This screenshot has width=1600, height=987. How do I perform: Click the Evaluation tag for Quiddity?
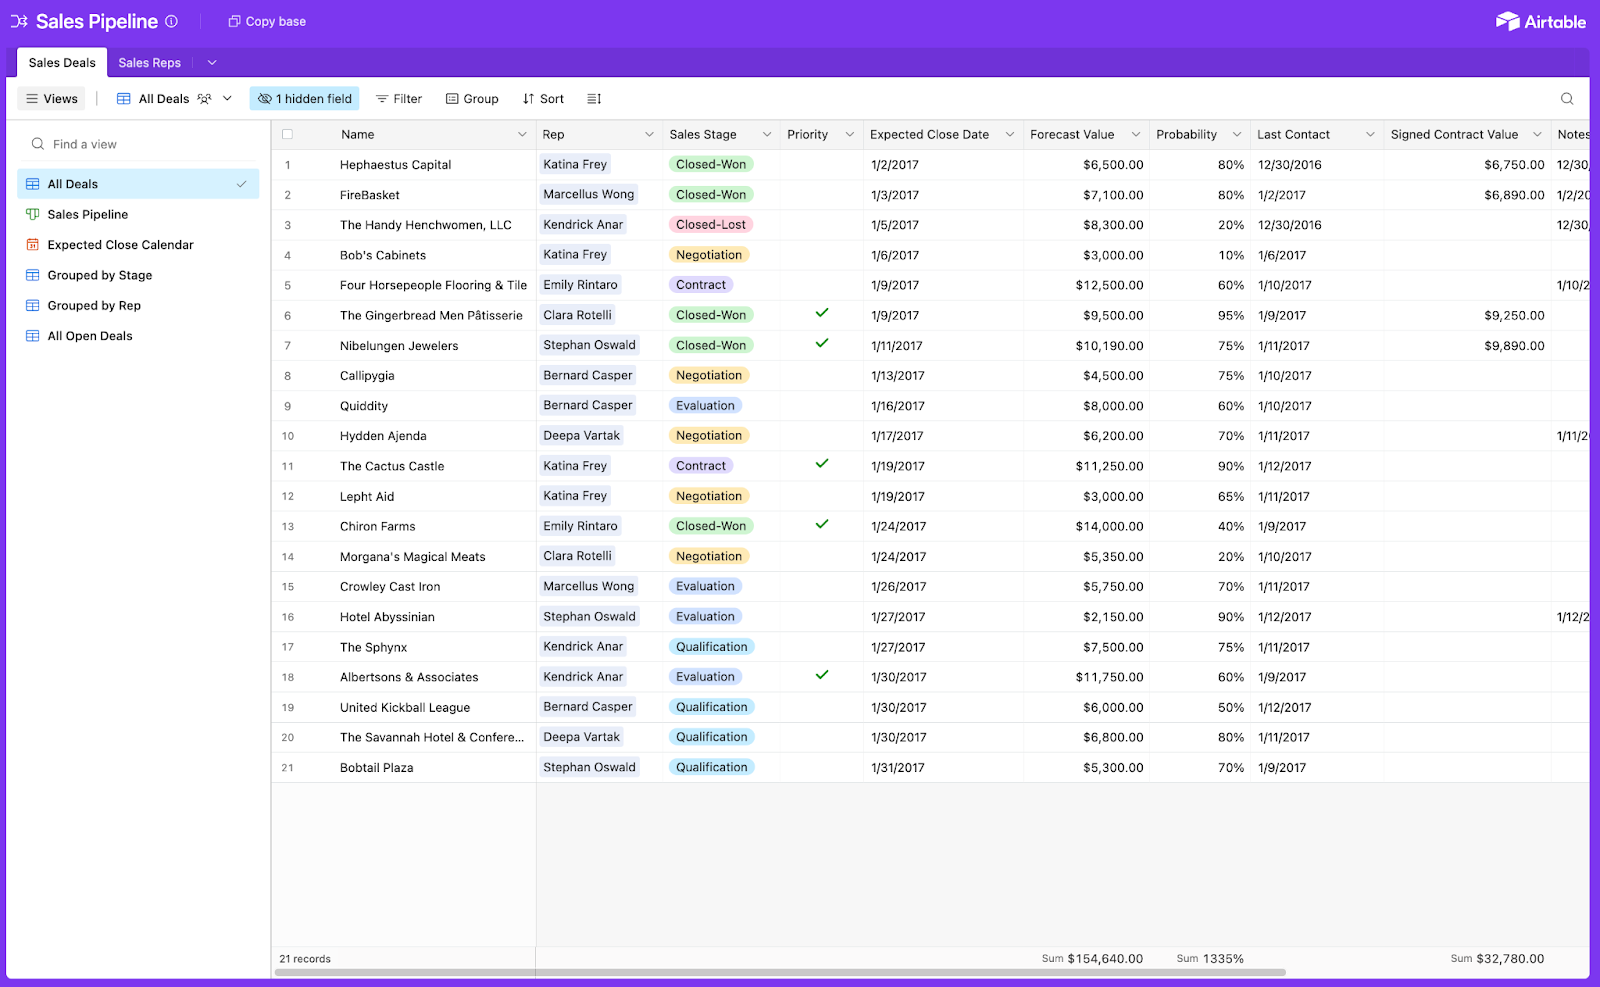[x=705, y=406]
